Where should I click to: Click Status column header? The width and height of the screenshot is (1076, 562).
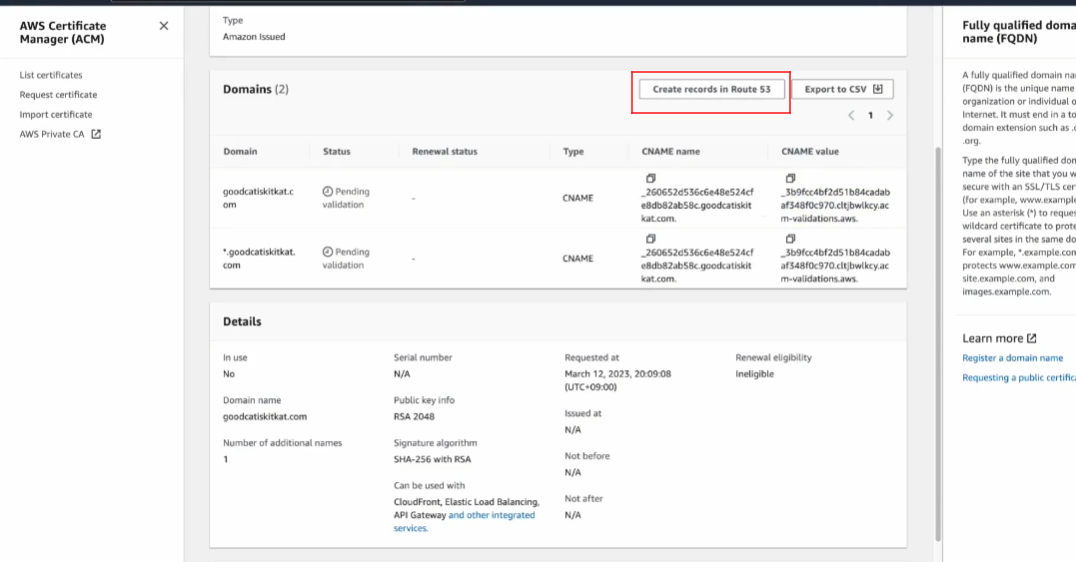coord(336,152)
